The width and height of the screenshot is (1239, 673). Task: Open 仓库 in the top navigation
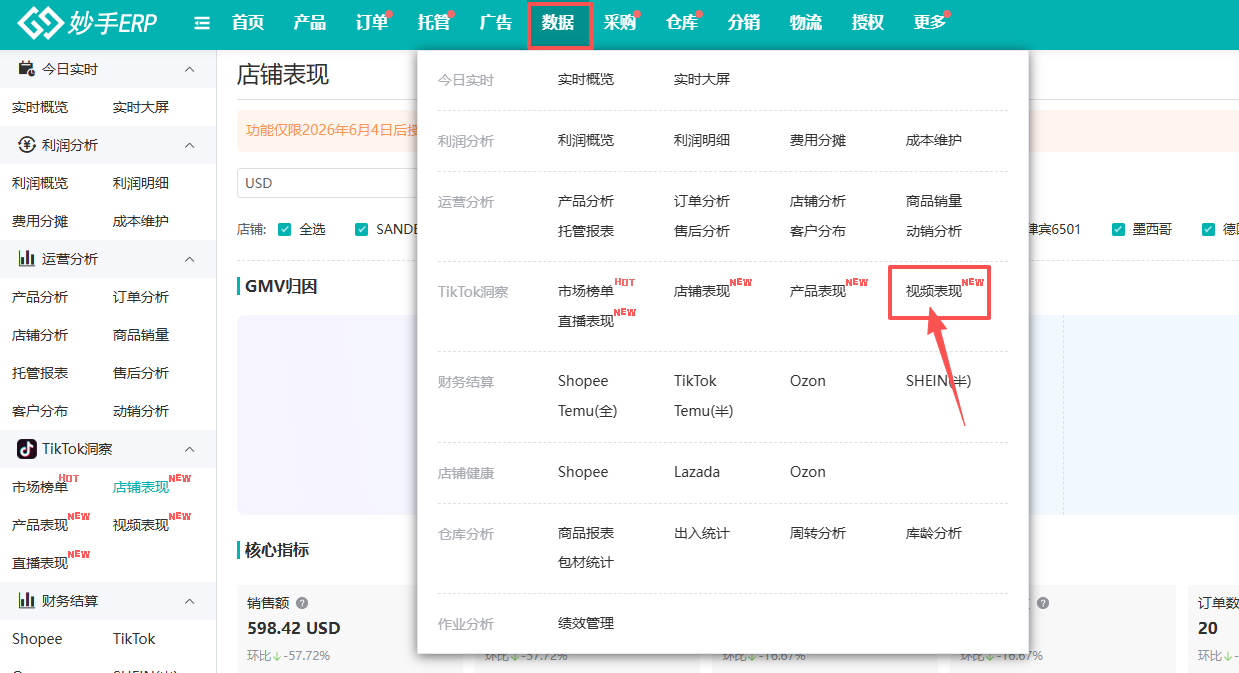point(682,23)
